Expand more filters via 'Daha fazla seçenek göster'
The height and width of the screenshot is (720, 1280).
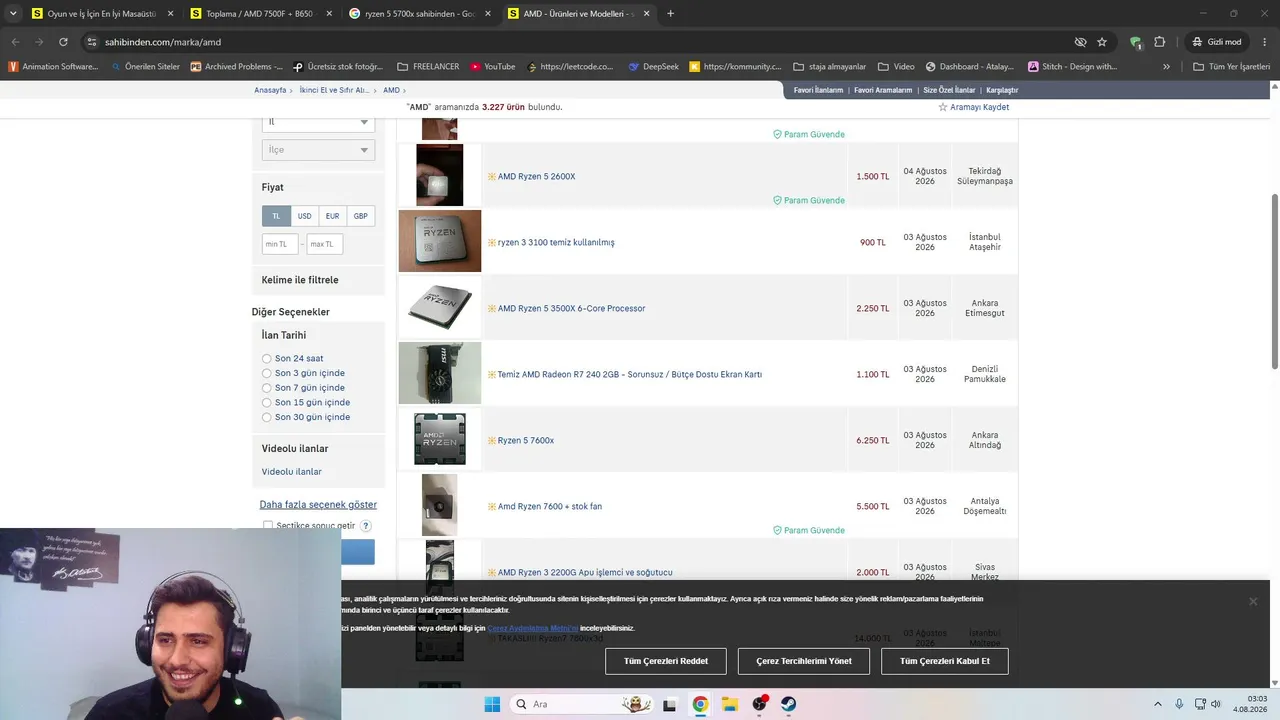pyautogui.click(x=318, y=505)
